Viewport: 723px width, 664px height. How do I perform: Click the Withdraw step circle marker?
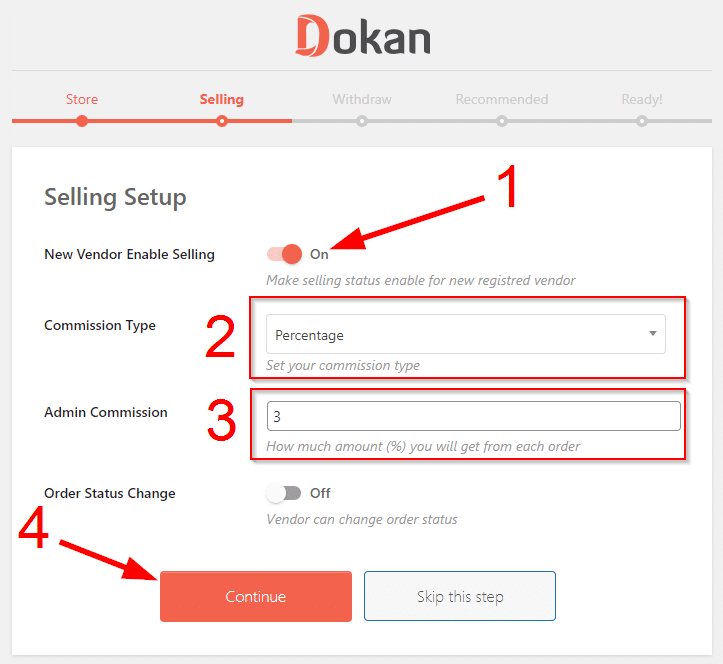coord(362,121)
